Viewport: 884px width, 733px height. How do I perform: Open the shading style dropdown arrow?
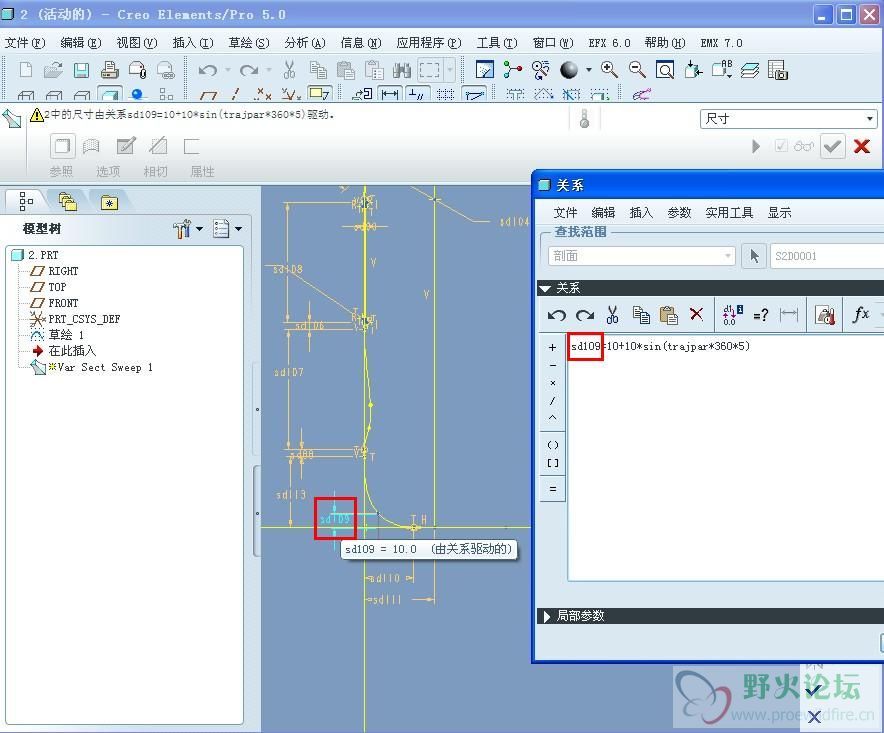click(x=589, y=70)
